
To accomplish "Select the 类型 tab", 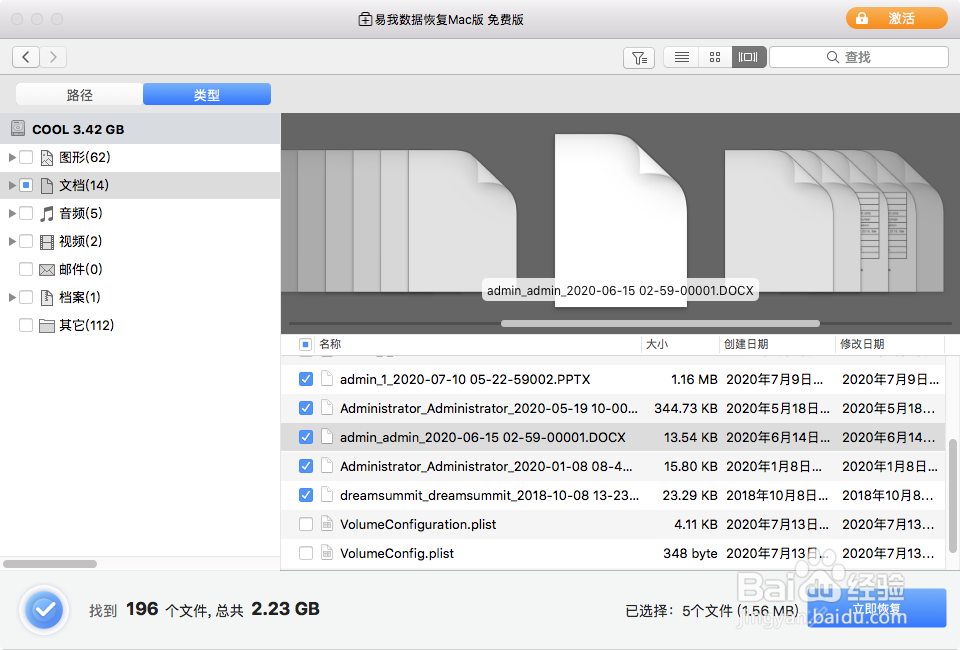I will coord(207,94).
